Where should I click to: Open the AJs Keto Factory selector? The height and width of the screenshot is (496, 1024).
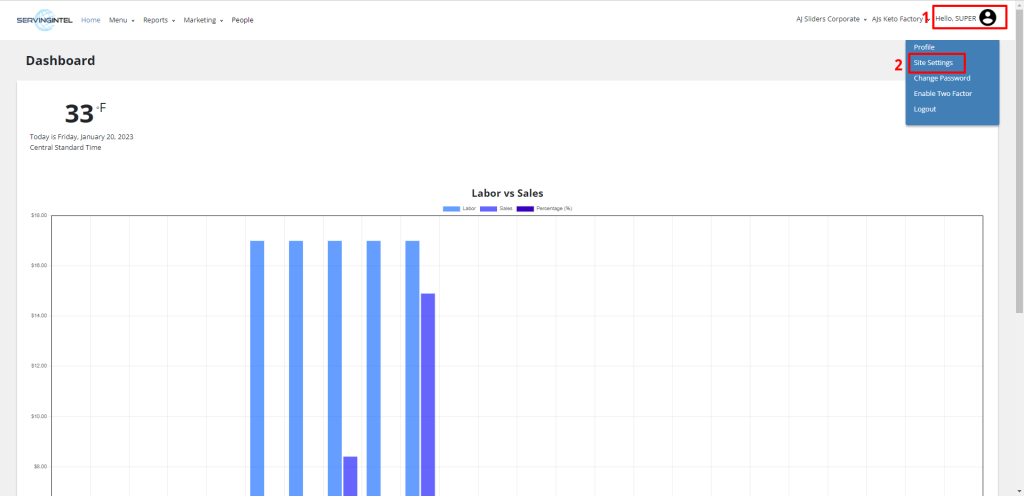(x=900, y=19)
